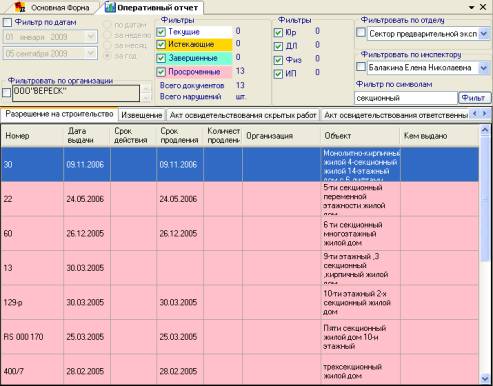Select the row numbered 400/7
Image resolution: width=493 pixels, height=386 pixels.
pyautogui.click(x=240, y=369)
